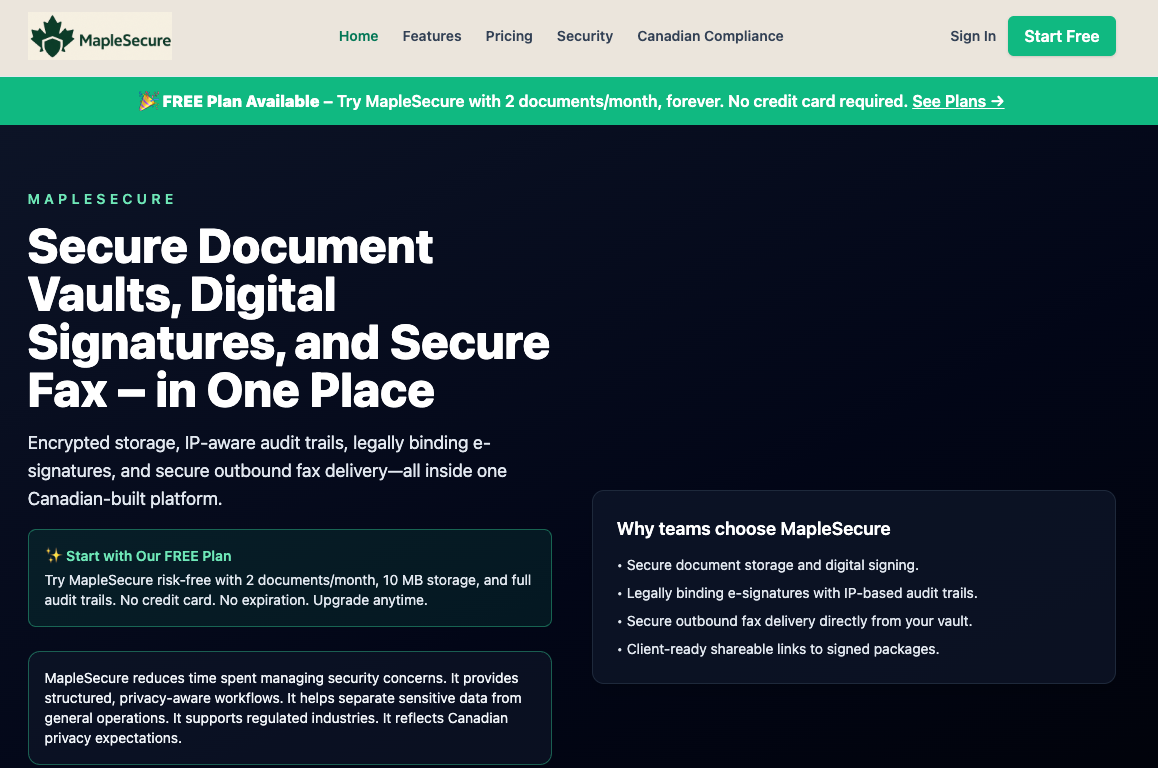1158x768 pixels.
Task: Open the Home navigation item
Action: point(358,36)
